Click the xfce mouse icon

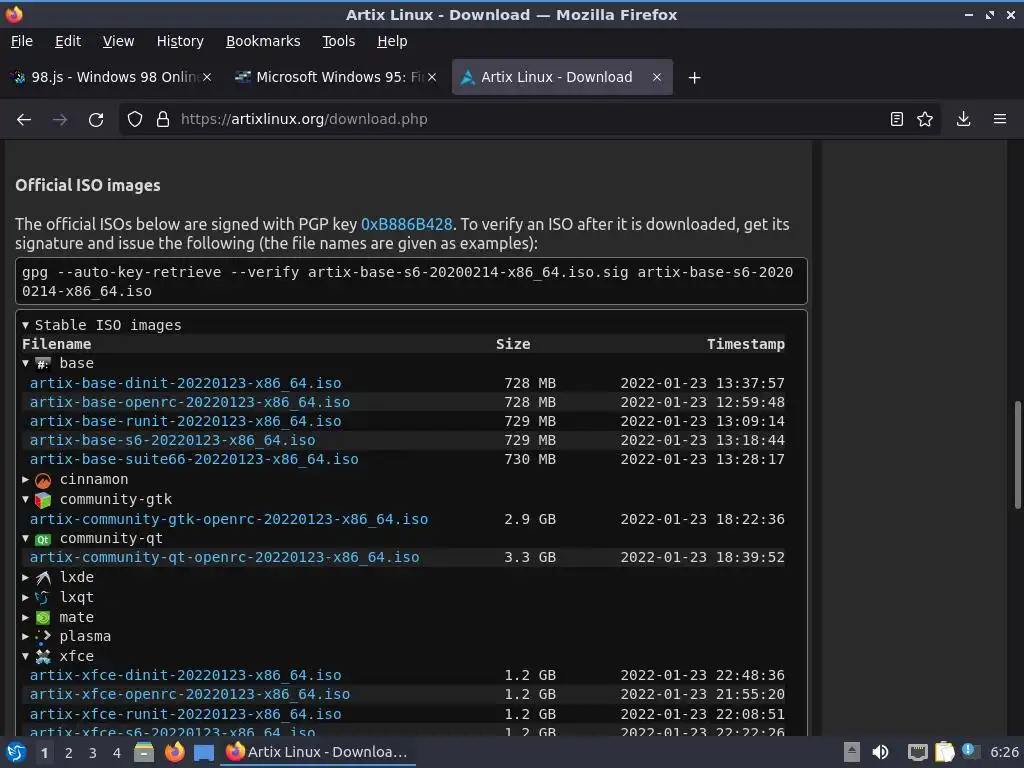coord(43,657)
